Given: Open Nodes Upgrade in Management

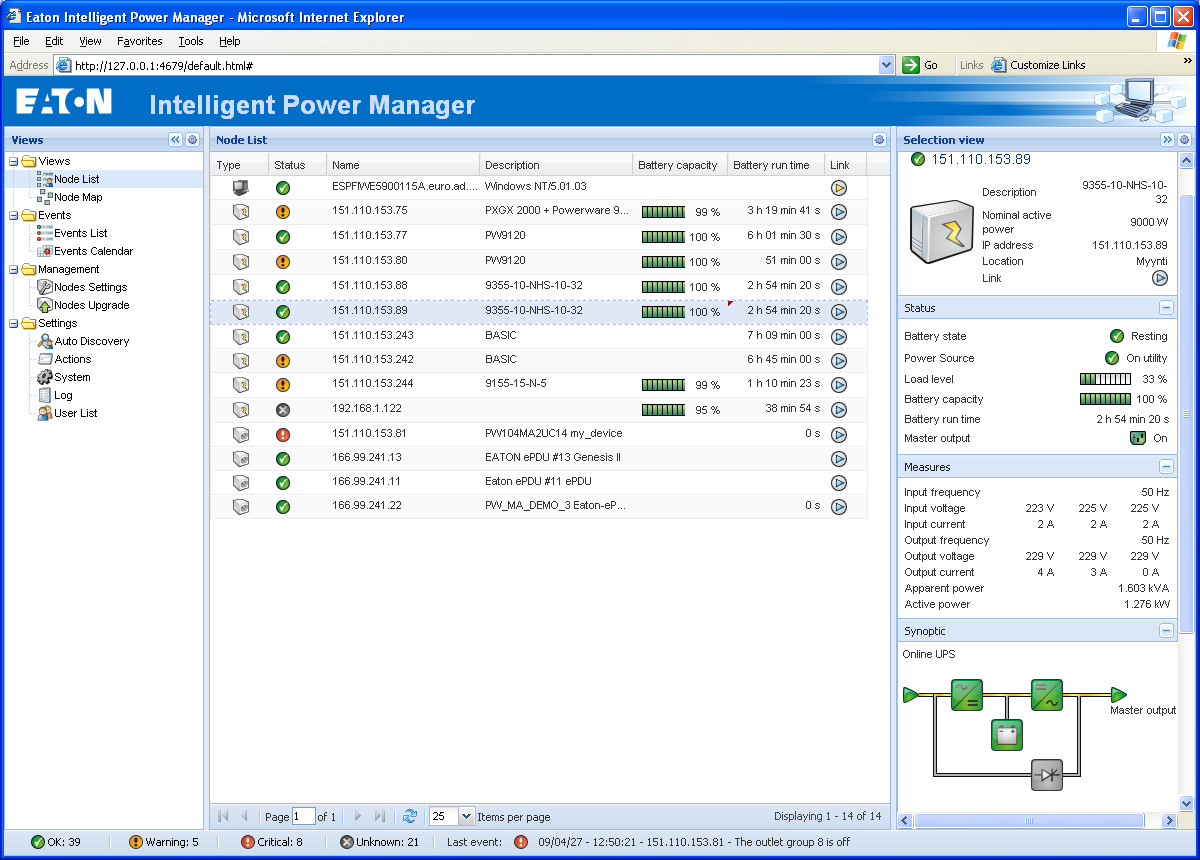Looking at the screenshot, I should click(91, 305).
